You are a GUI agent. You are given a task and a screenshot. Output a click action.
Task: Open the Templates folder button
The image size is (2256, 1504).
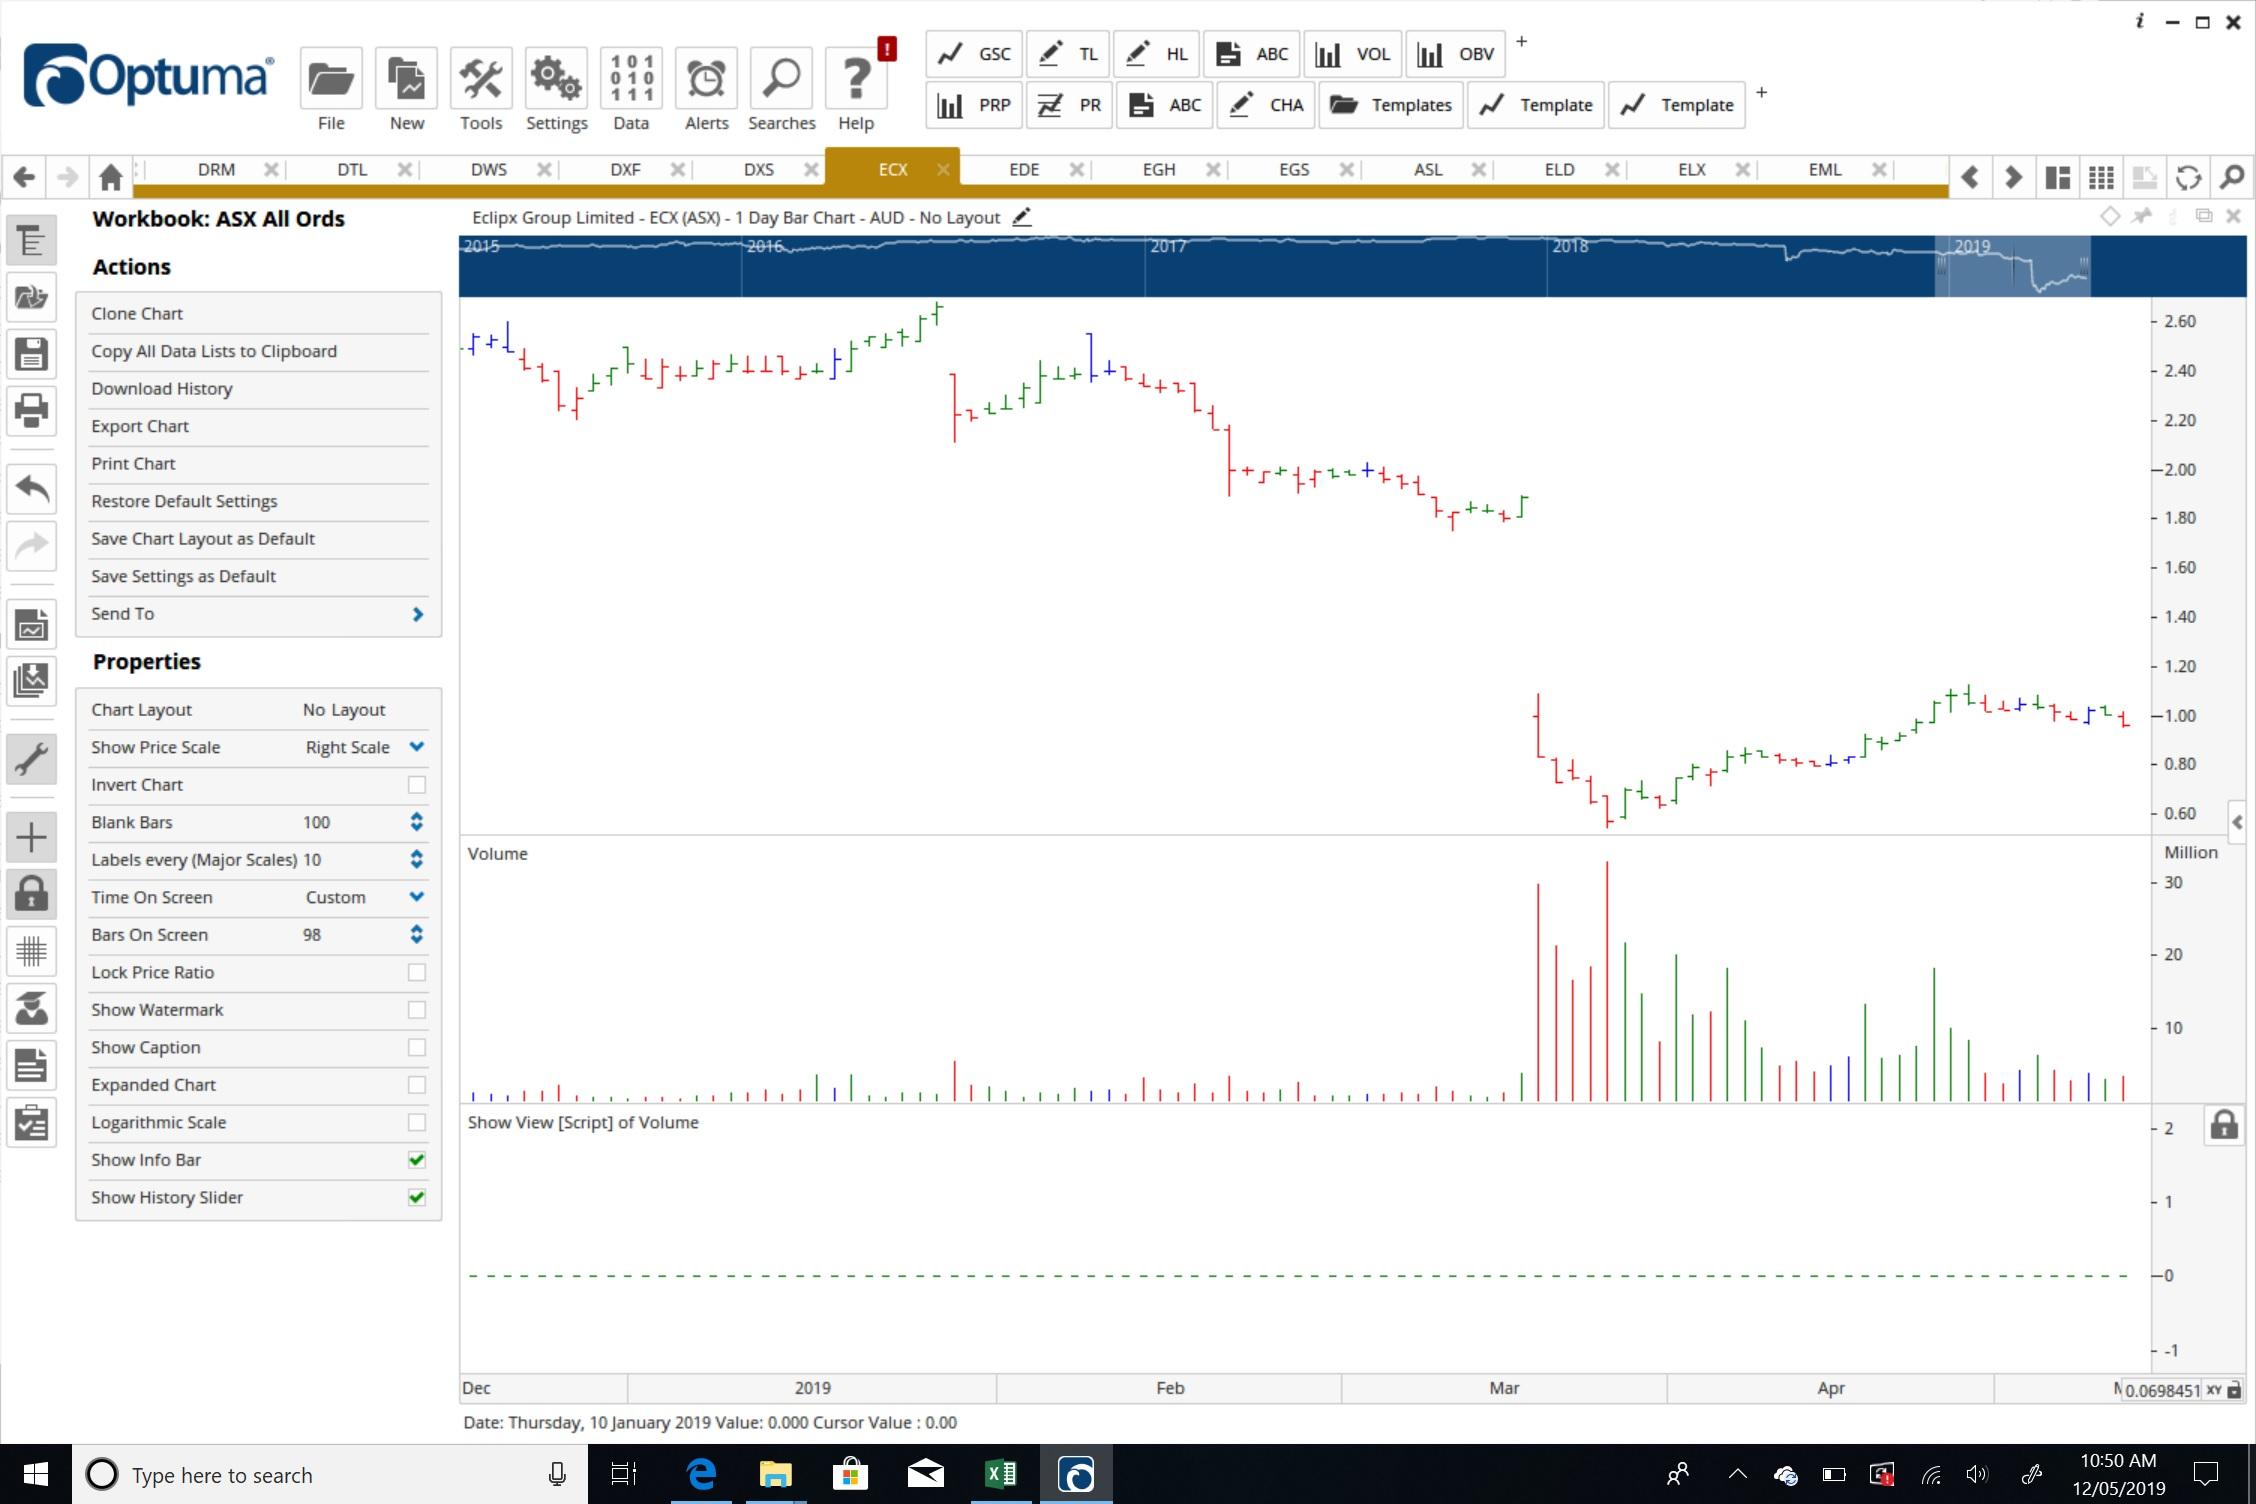pos(1390,105)
